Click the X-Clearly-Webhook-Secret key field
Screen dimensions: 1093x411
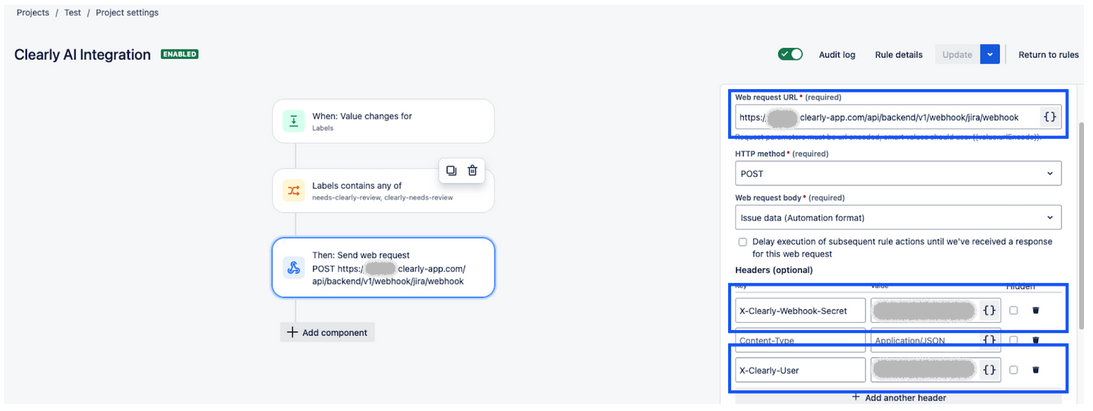click(x=800, y=311)
